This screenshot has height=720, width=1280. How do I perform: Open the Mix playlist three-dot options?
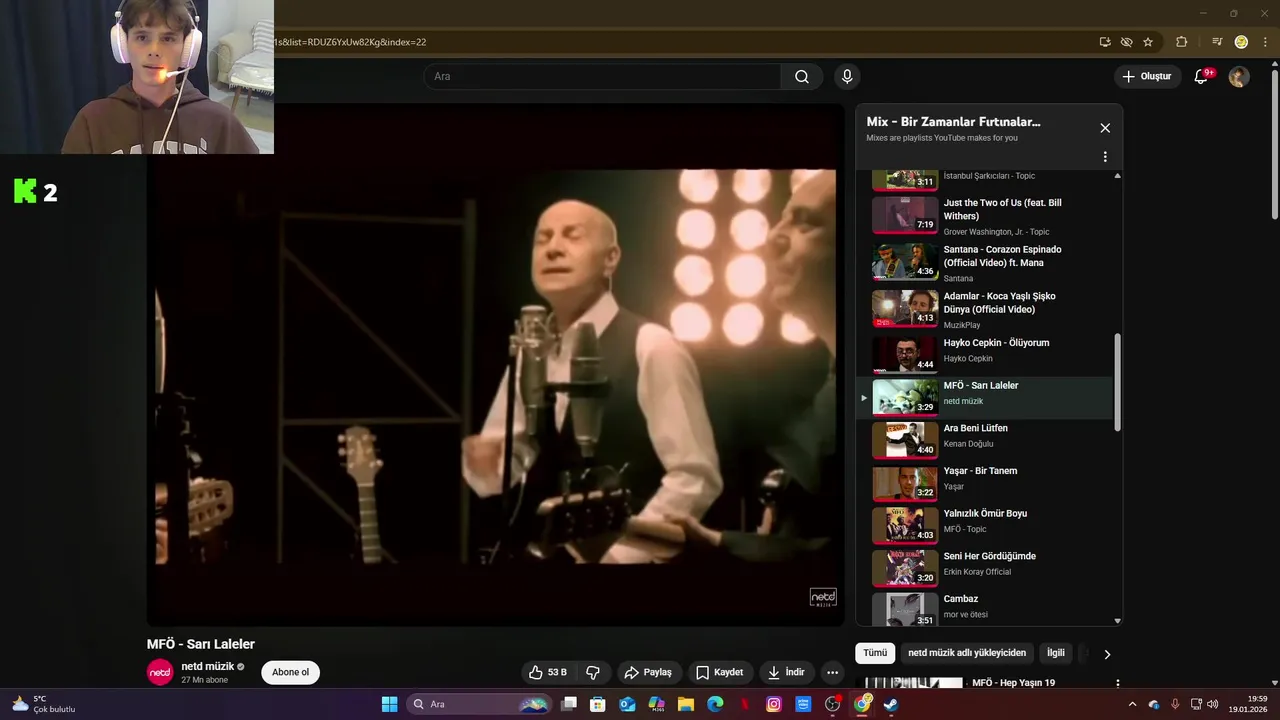(x=1105, y=157)
